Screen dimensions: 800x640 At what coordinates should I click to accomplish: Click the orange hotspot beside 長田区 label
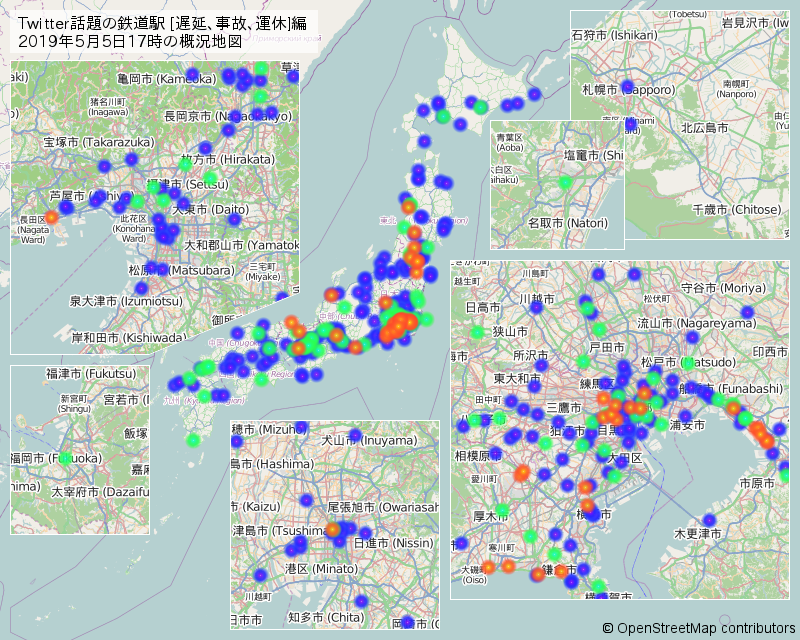52,217
